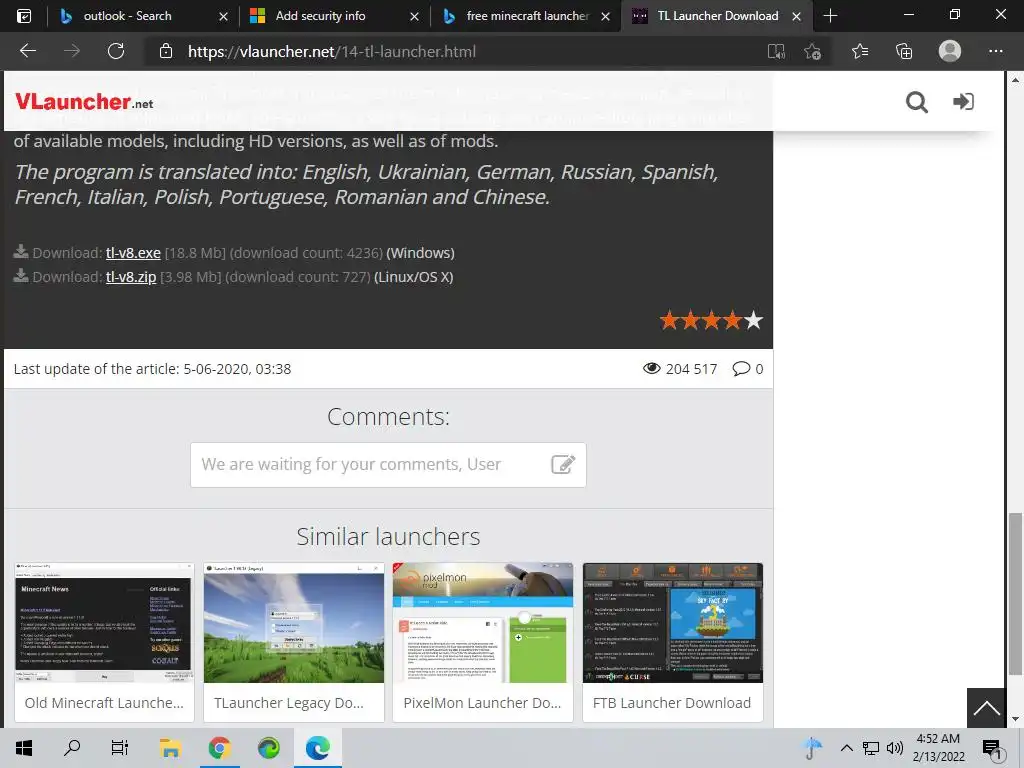Close the 'Add security info' tab

[414, 16]
